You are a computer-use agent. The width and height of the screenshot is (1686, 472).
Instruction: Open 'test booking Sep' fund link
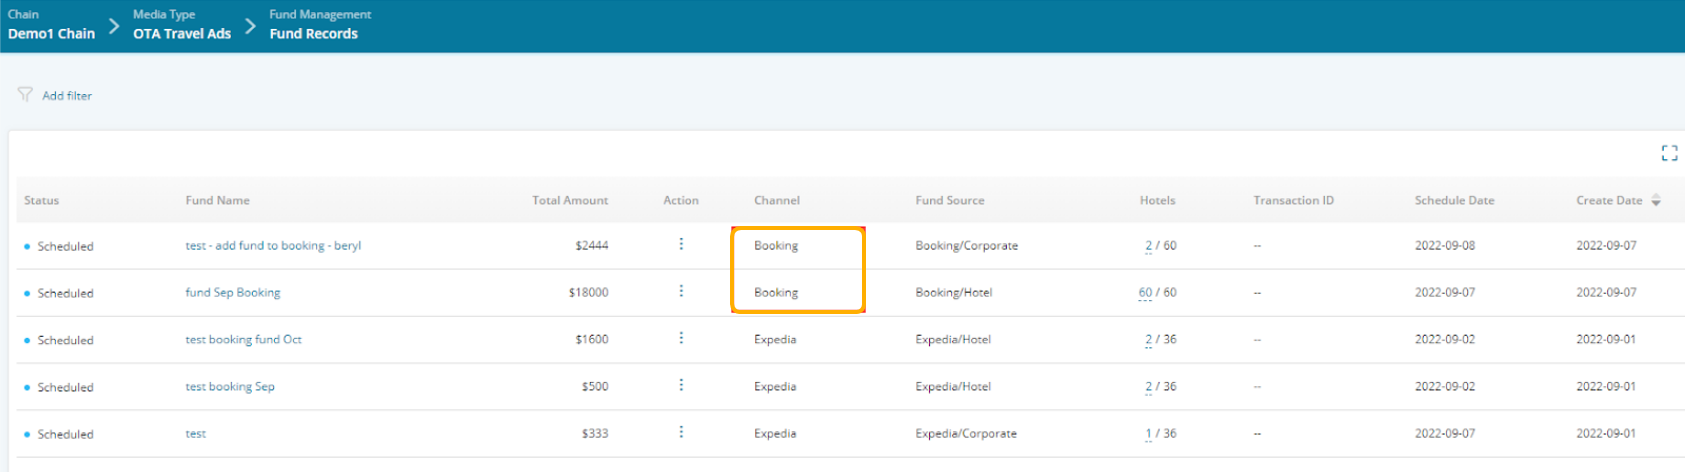pos(230,386)
